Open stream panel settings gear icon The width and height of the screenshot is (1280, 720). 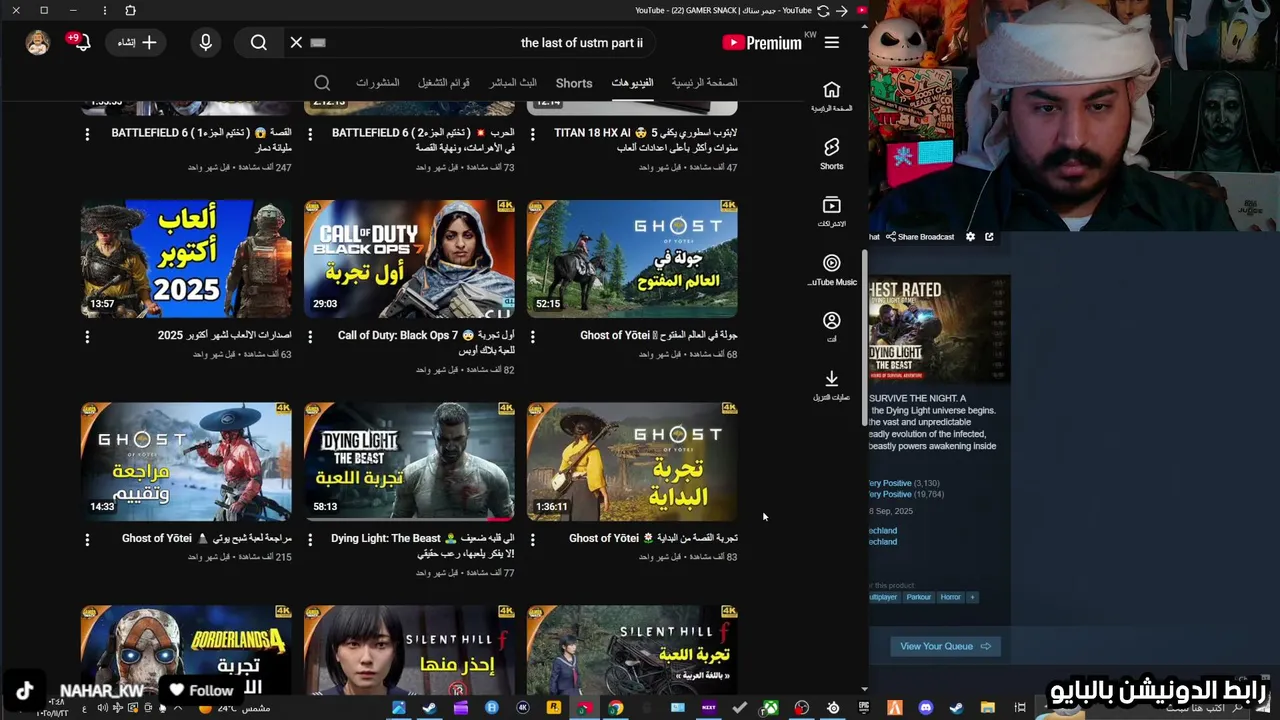970,237
